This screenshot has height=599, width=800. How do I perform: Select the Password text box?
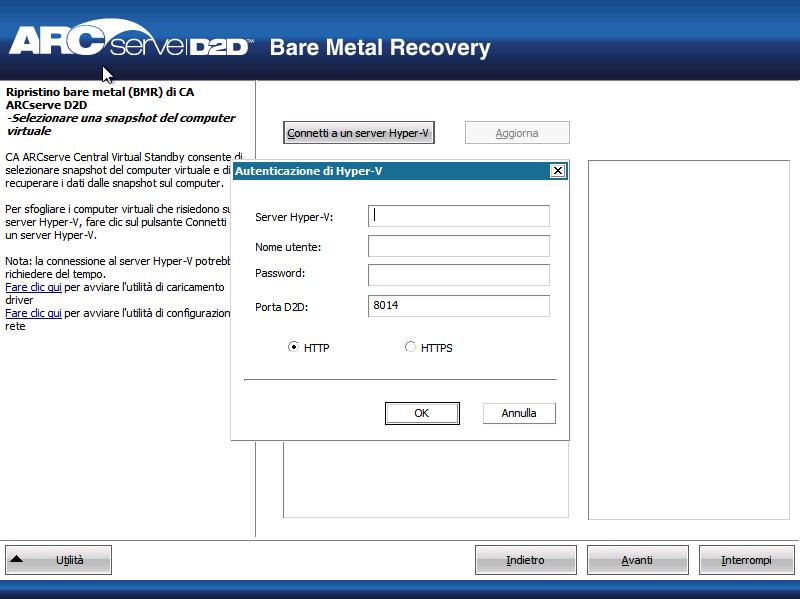click(459, 275)
